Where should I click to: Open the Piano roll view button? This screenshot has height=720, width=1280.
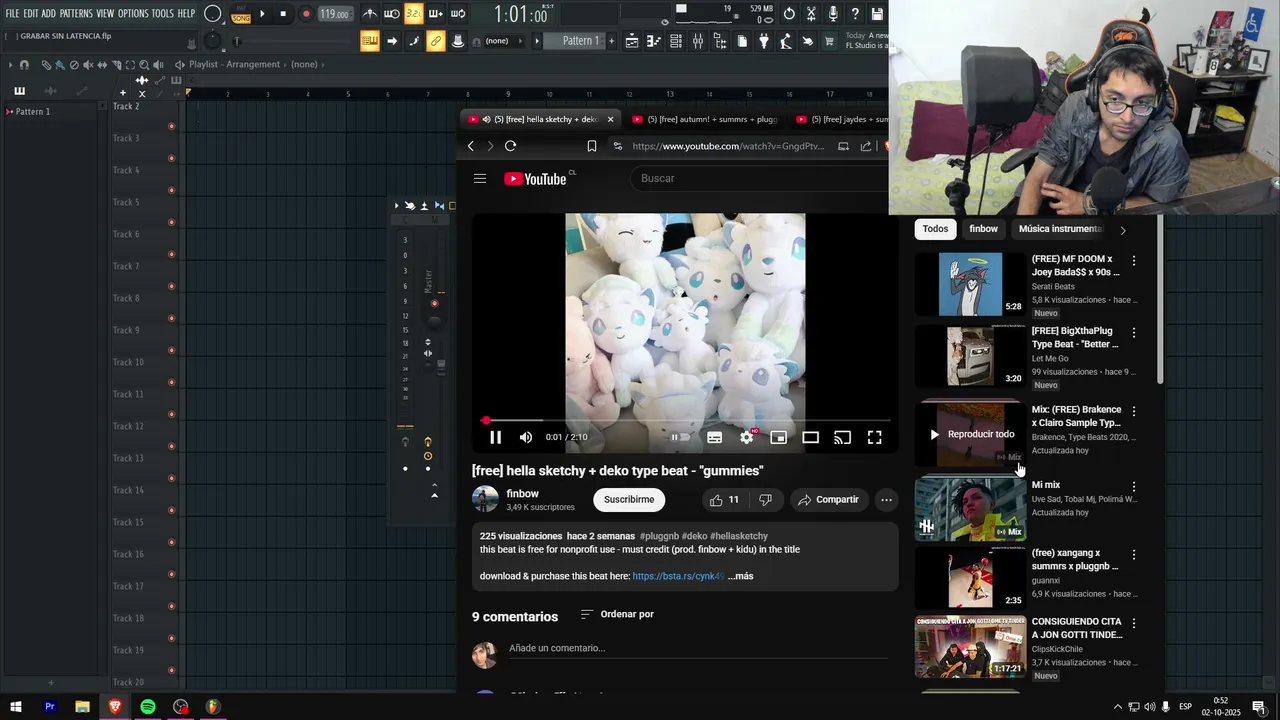(x=653, y=41)
